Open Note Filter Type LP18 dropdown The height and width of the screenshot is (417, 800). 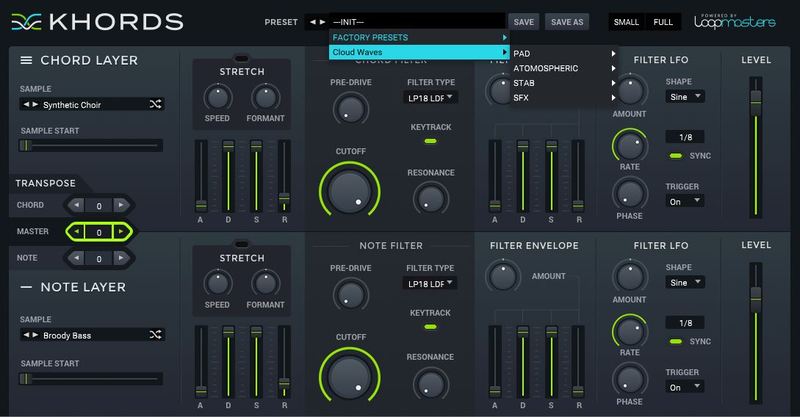[430, 283]
